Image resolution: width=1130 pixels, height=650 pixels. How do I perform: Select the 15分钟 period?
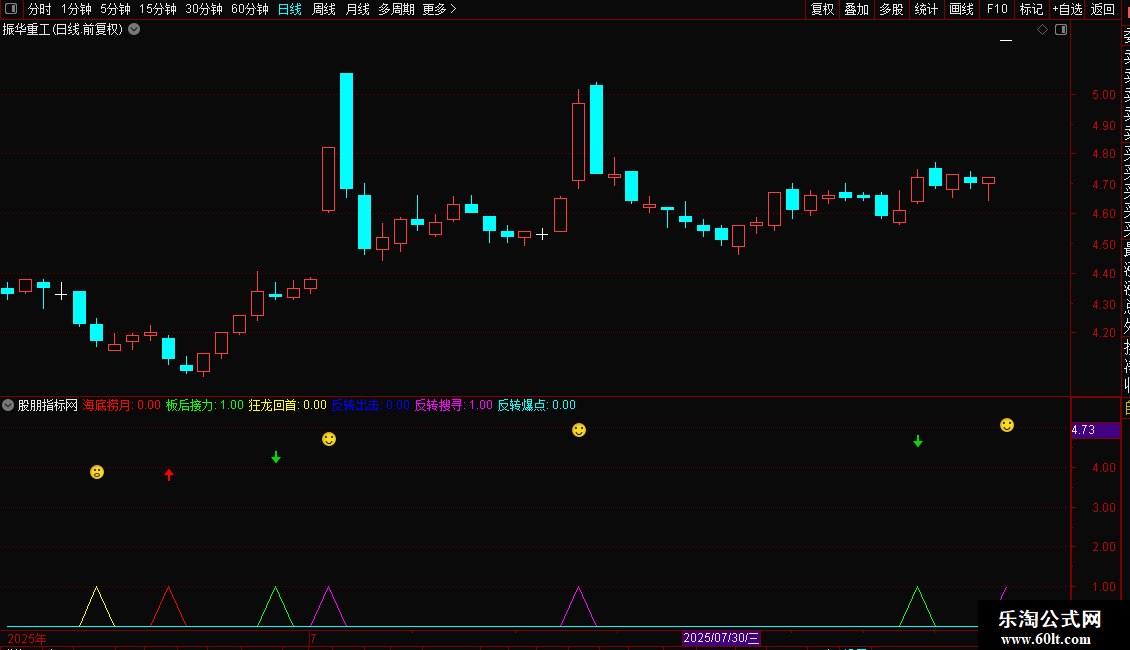[158, 9]
